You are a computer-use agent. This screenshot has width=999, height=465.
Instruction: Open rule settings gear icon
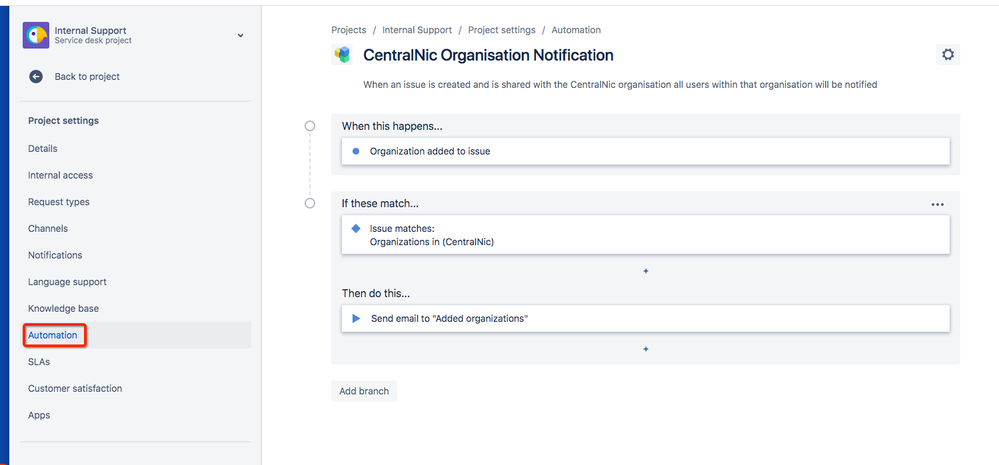pos(948,55)
